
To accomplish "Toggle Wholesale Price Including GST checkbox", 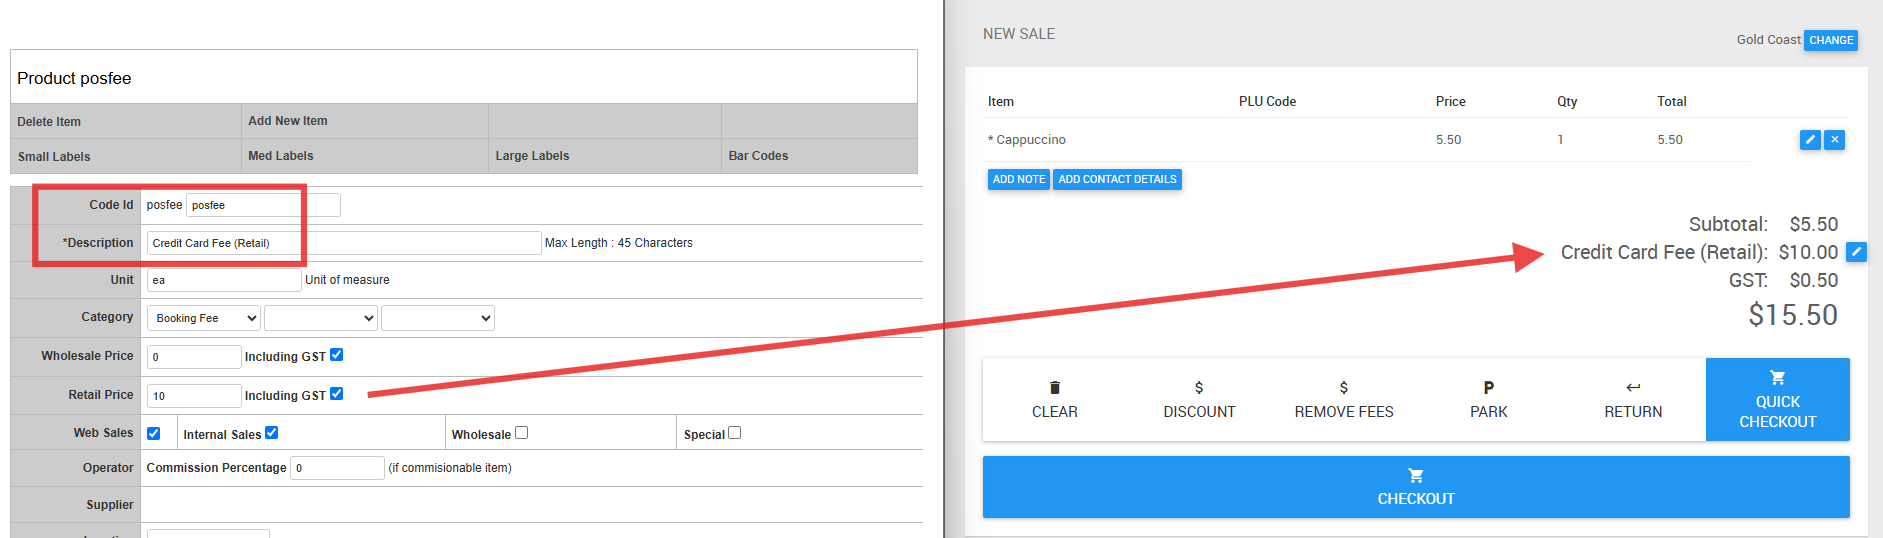I will [337, 355].
